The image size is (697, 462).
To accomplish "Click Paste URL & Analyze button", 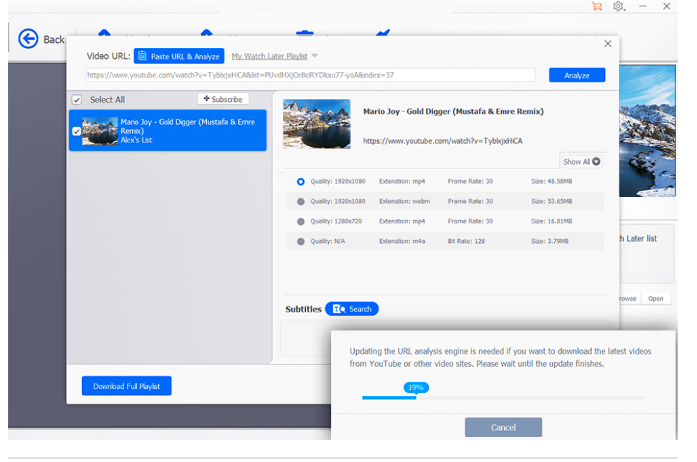I will pos(179,56).
